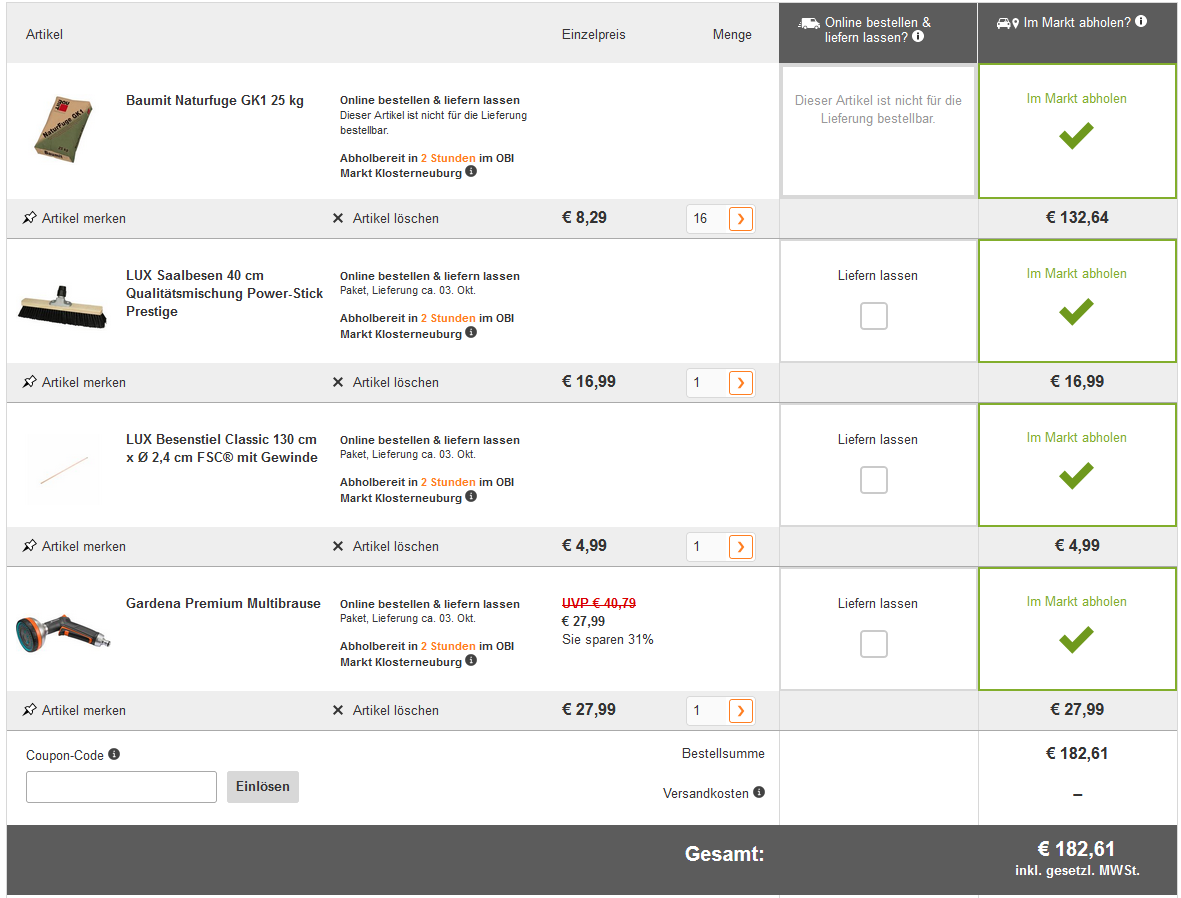
Task: Click the Baumit Naturfuge bag thumbnail
Action: coord(64,129)
